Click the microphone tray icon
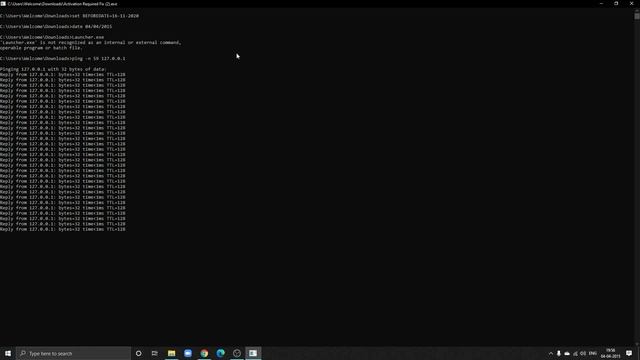The image size is (640, 360). 559,353
